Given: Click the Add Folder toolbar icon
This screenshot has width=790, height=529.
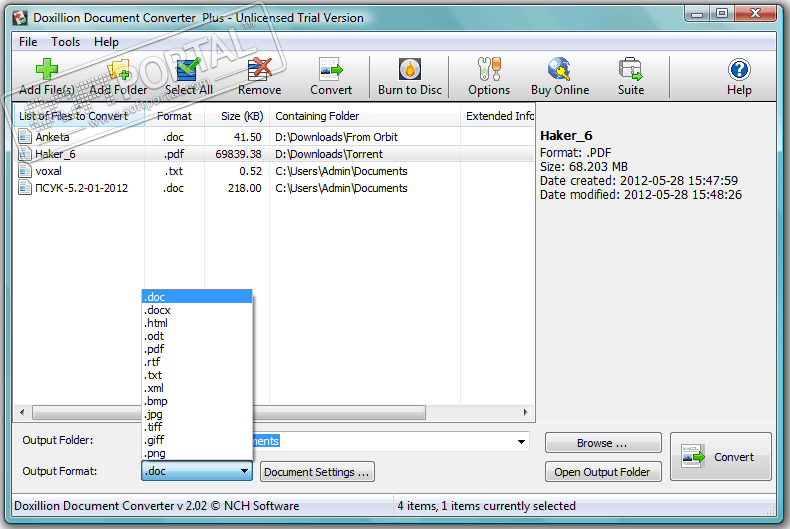Looking at the screenshot, I should (118, 70).
